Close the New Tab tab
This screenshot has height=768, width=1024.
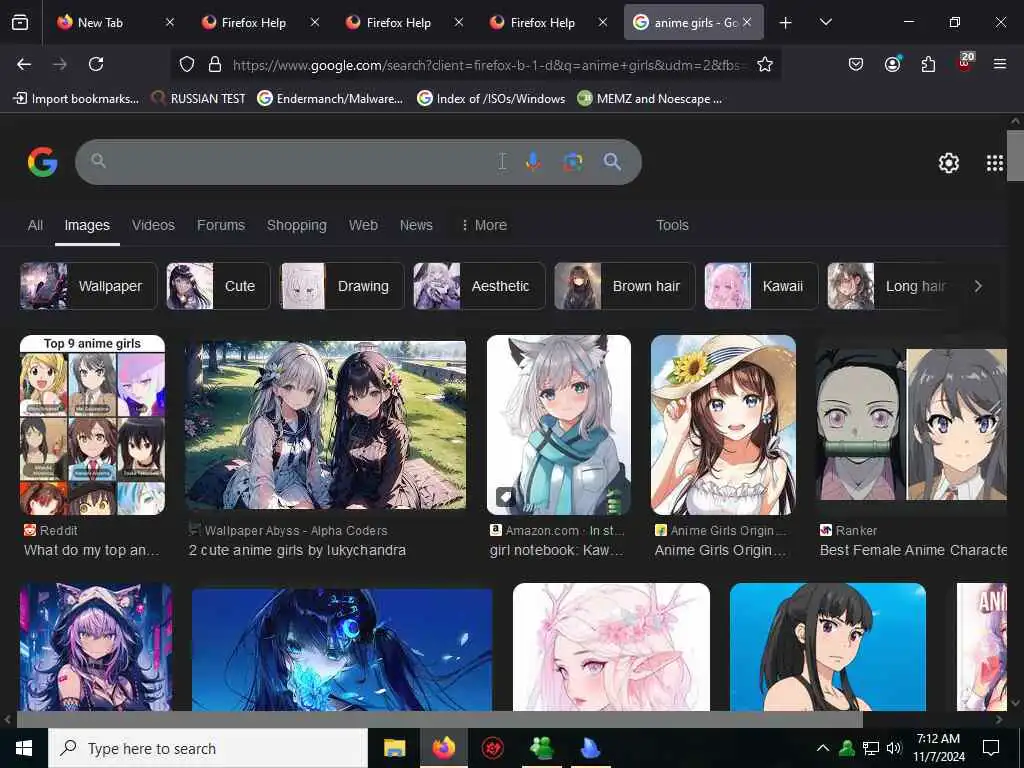coord(170,22)
